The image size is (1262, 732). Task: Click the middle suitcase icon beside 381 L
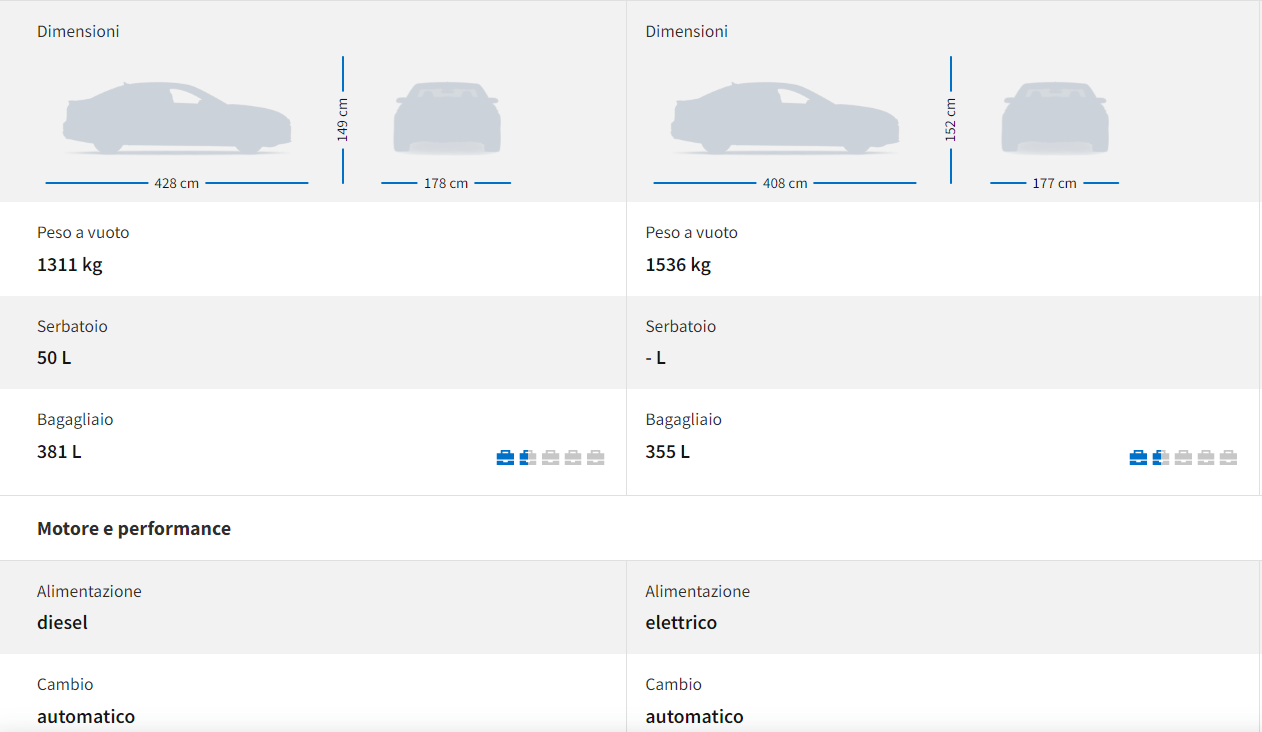pos(550,458)
